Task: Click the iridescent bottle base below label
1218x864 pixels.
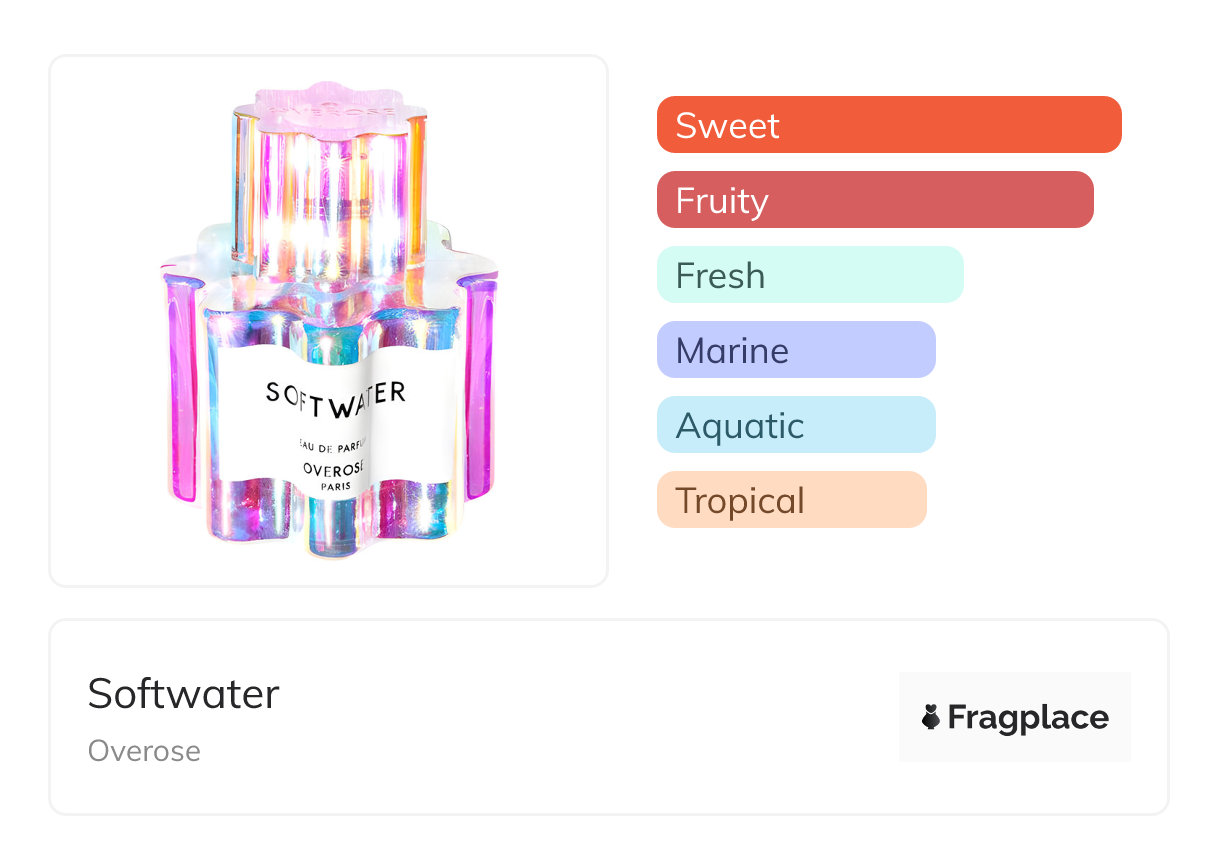Action: coord(330,525)
